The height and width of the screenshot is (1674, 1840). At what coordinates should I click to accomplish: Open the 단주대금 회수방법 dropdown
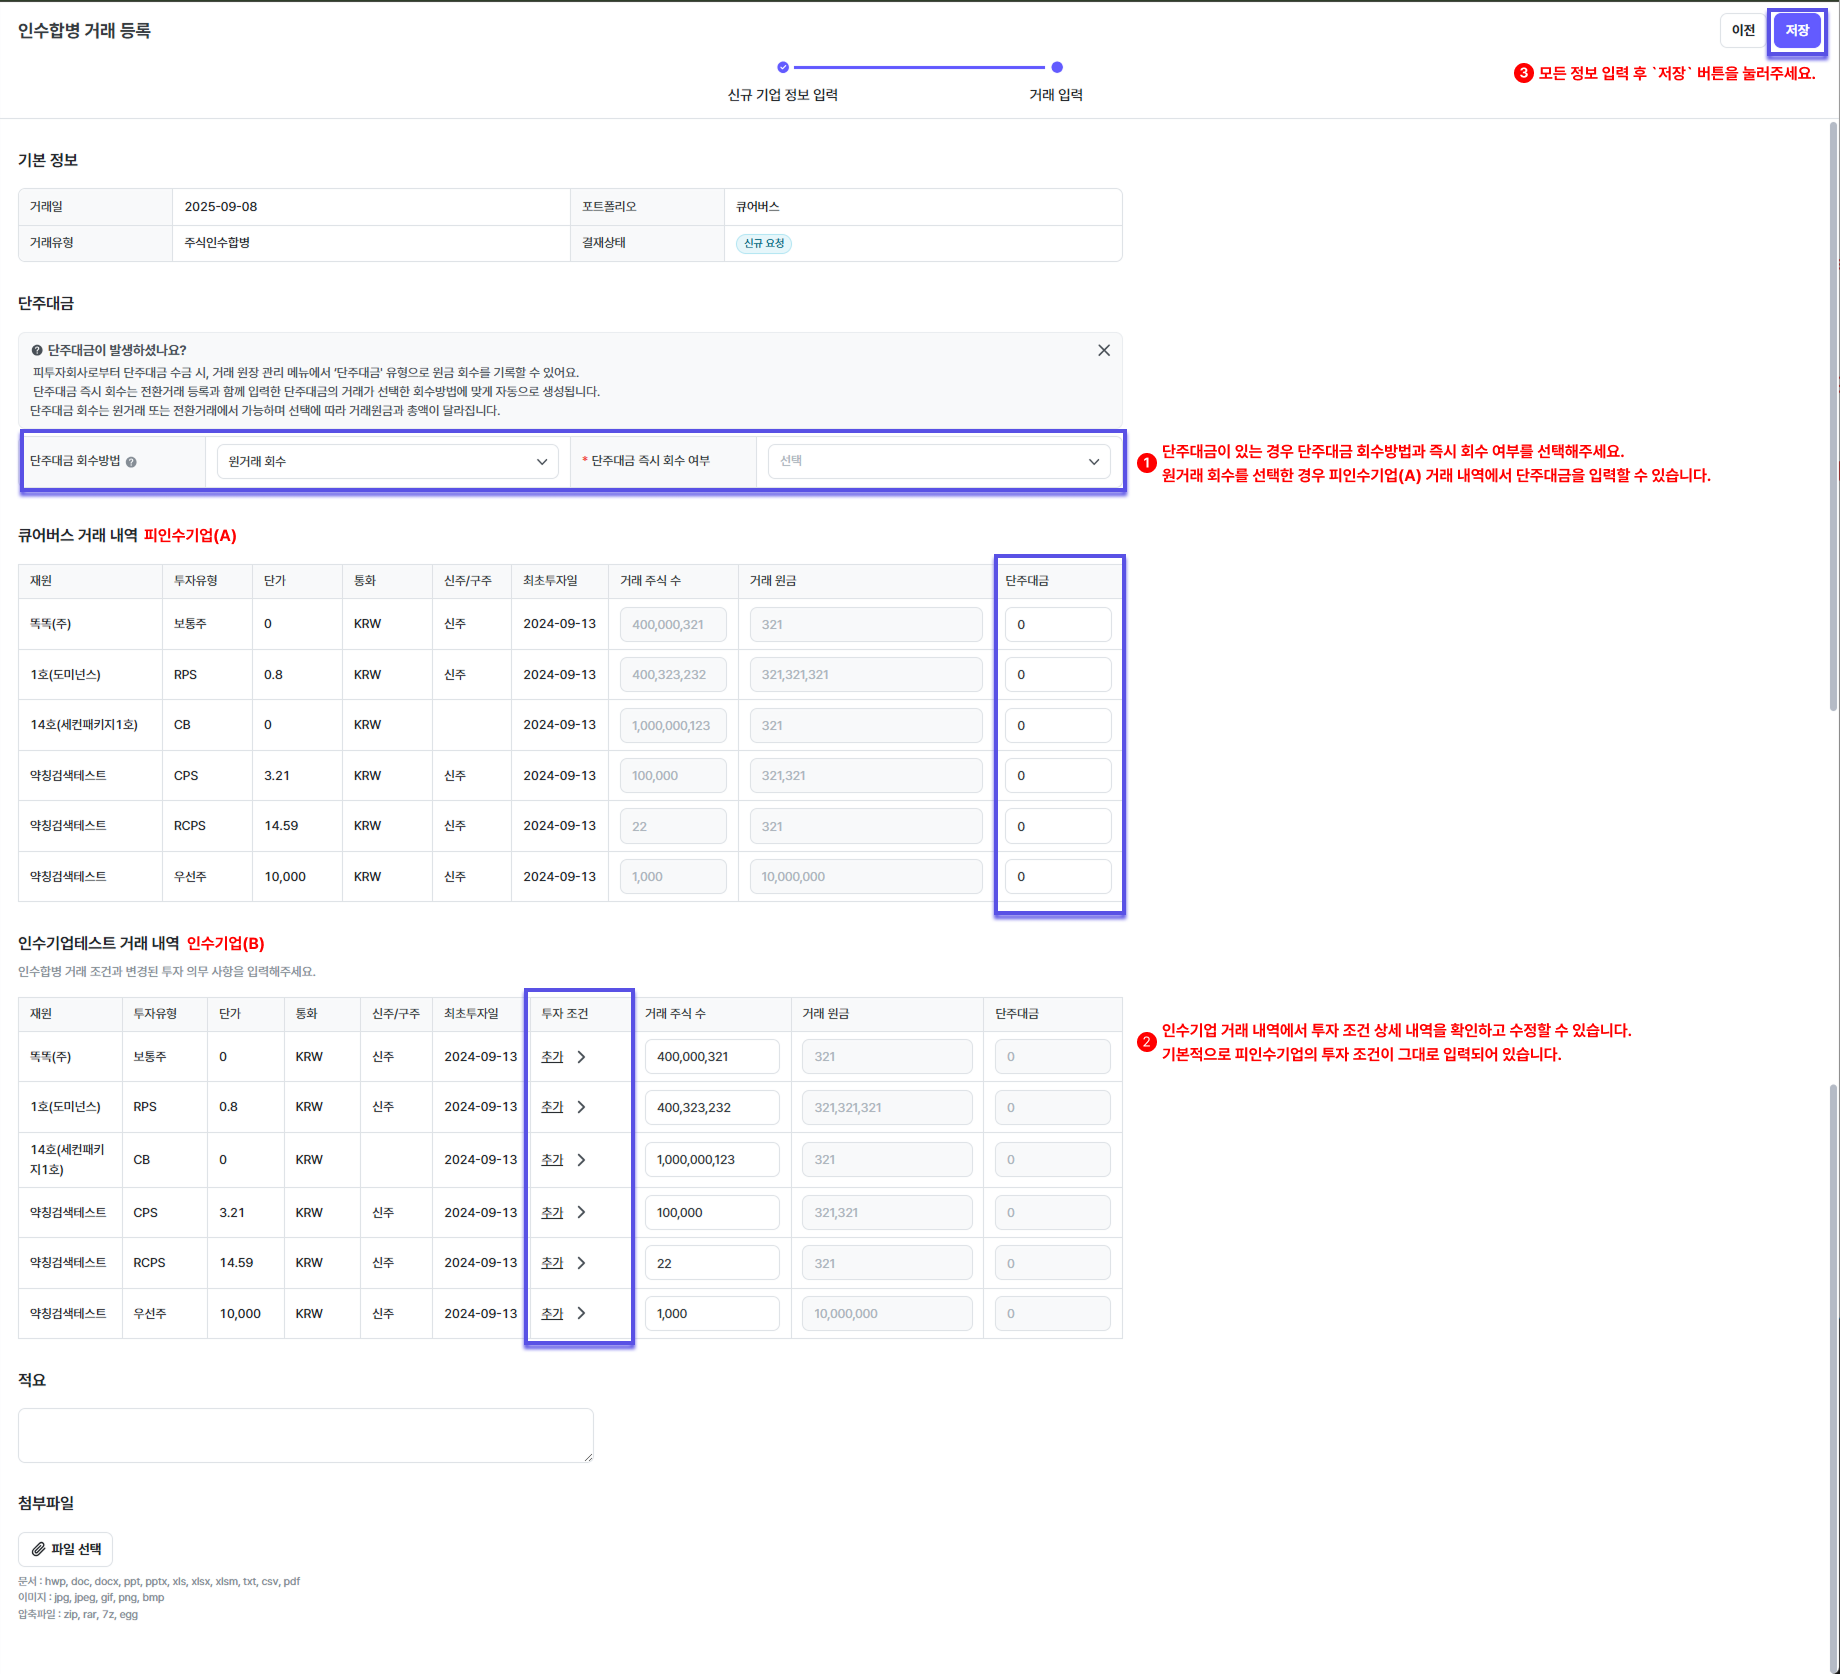pyautogui.click(x=387, y=461)
